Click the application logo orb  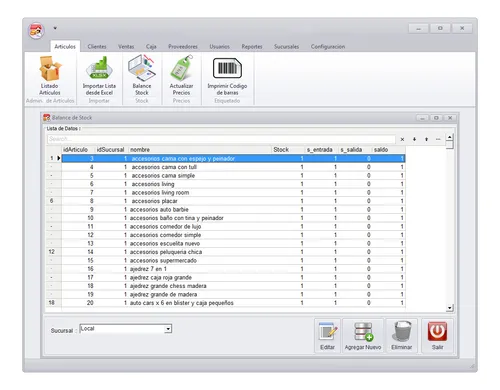[36, 31]
